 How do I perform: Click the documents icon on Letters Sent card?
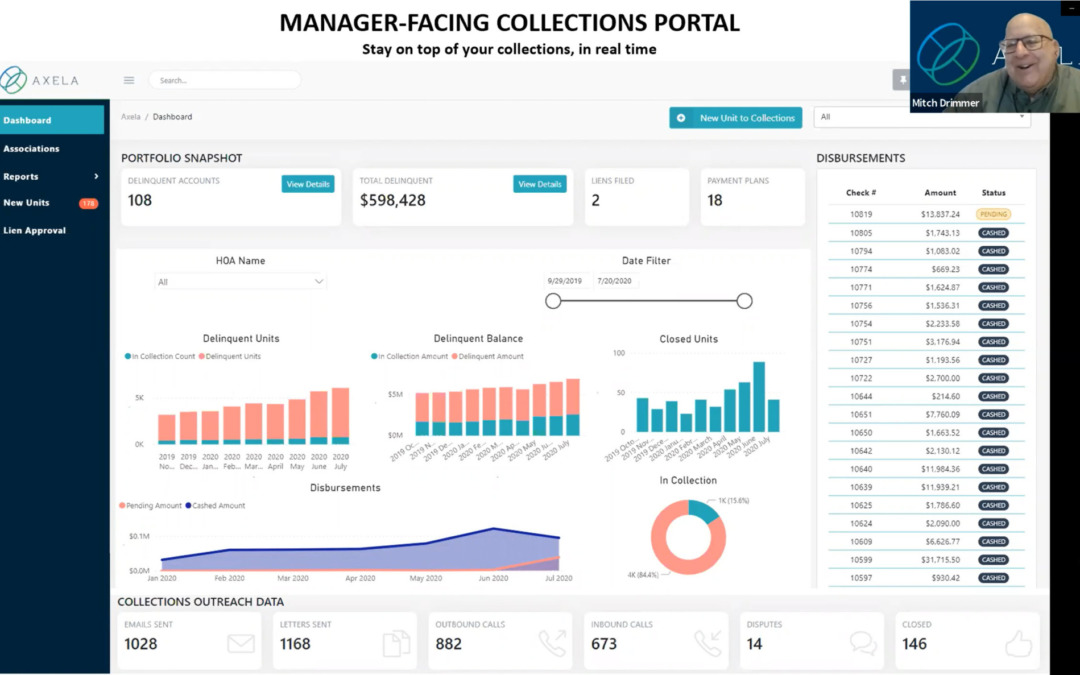pos(397,643)
